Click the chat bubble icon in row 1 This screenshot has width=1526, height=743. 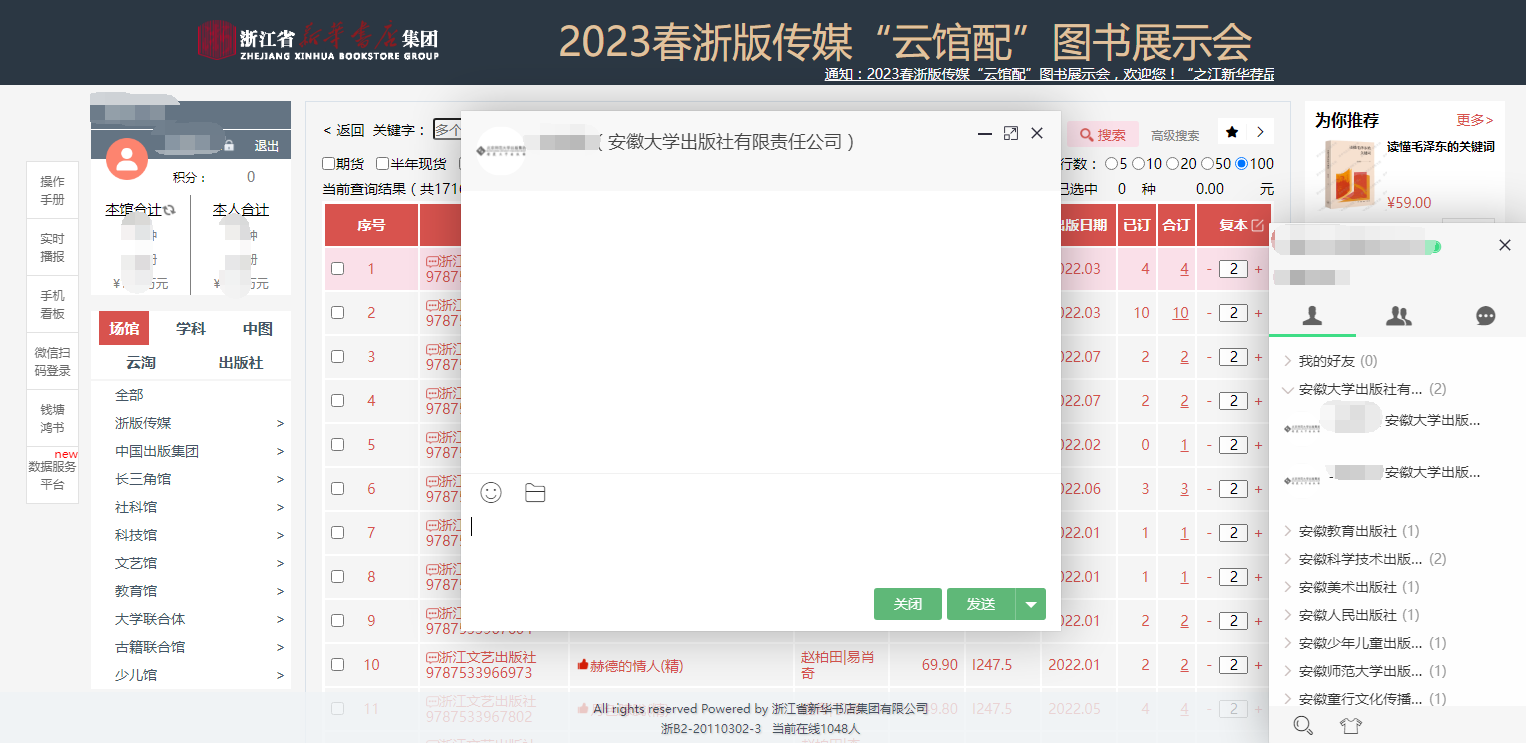432,261
